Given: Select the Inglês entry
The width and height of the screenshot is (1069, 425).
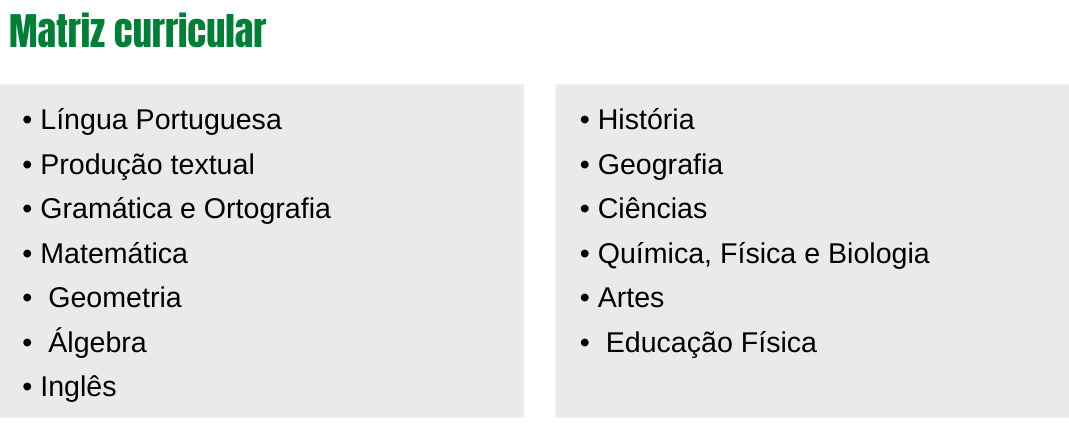Looking at the screenshot, I should (78, 387).
